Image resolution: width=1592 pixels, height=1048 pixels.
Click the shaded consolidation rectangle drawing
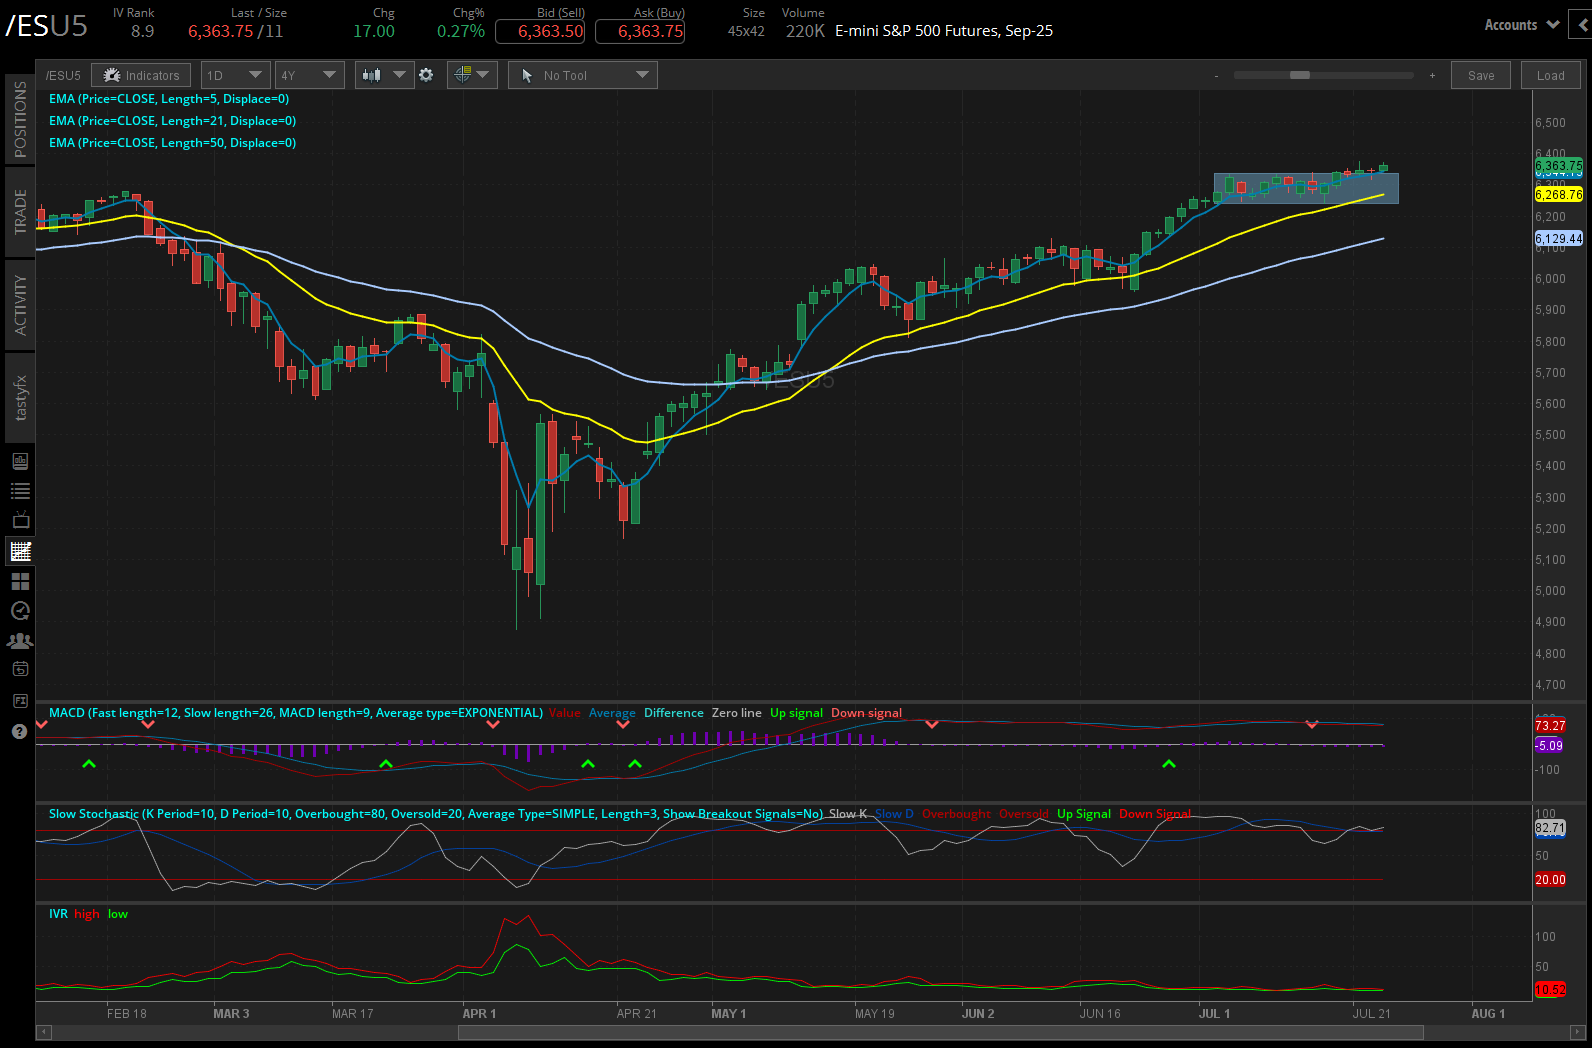point(1306,189)
